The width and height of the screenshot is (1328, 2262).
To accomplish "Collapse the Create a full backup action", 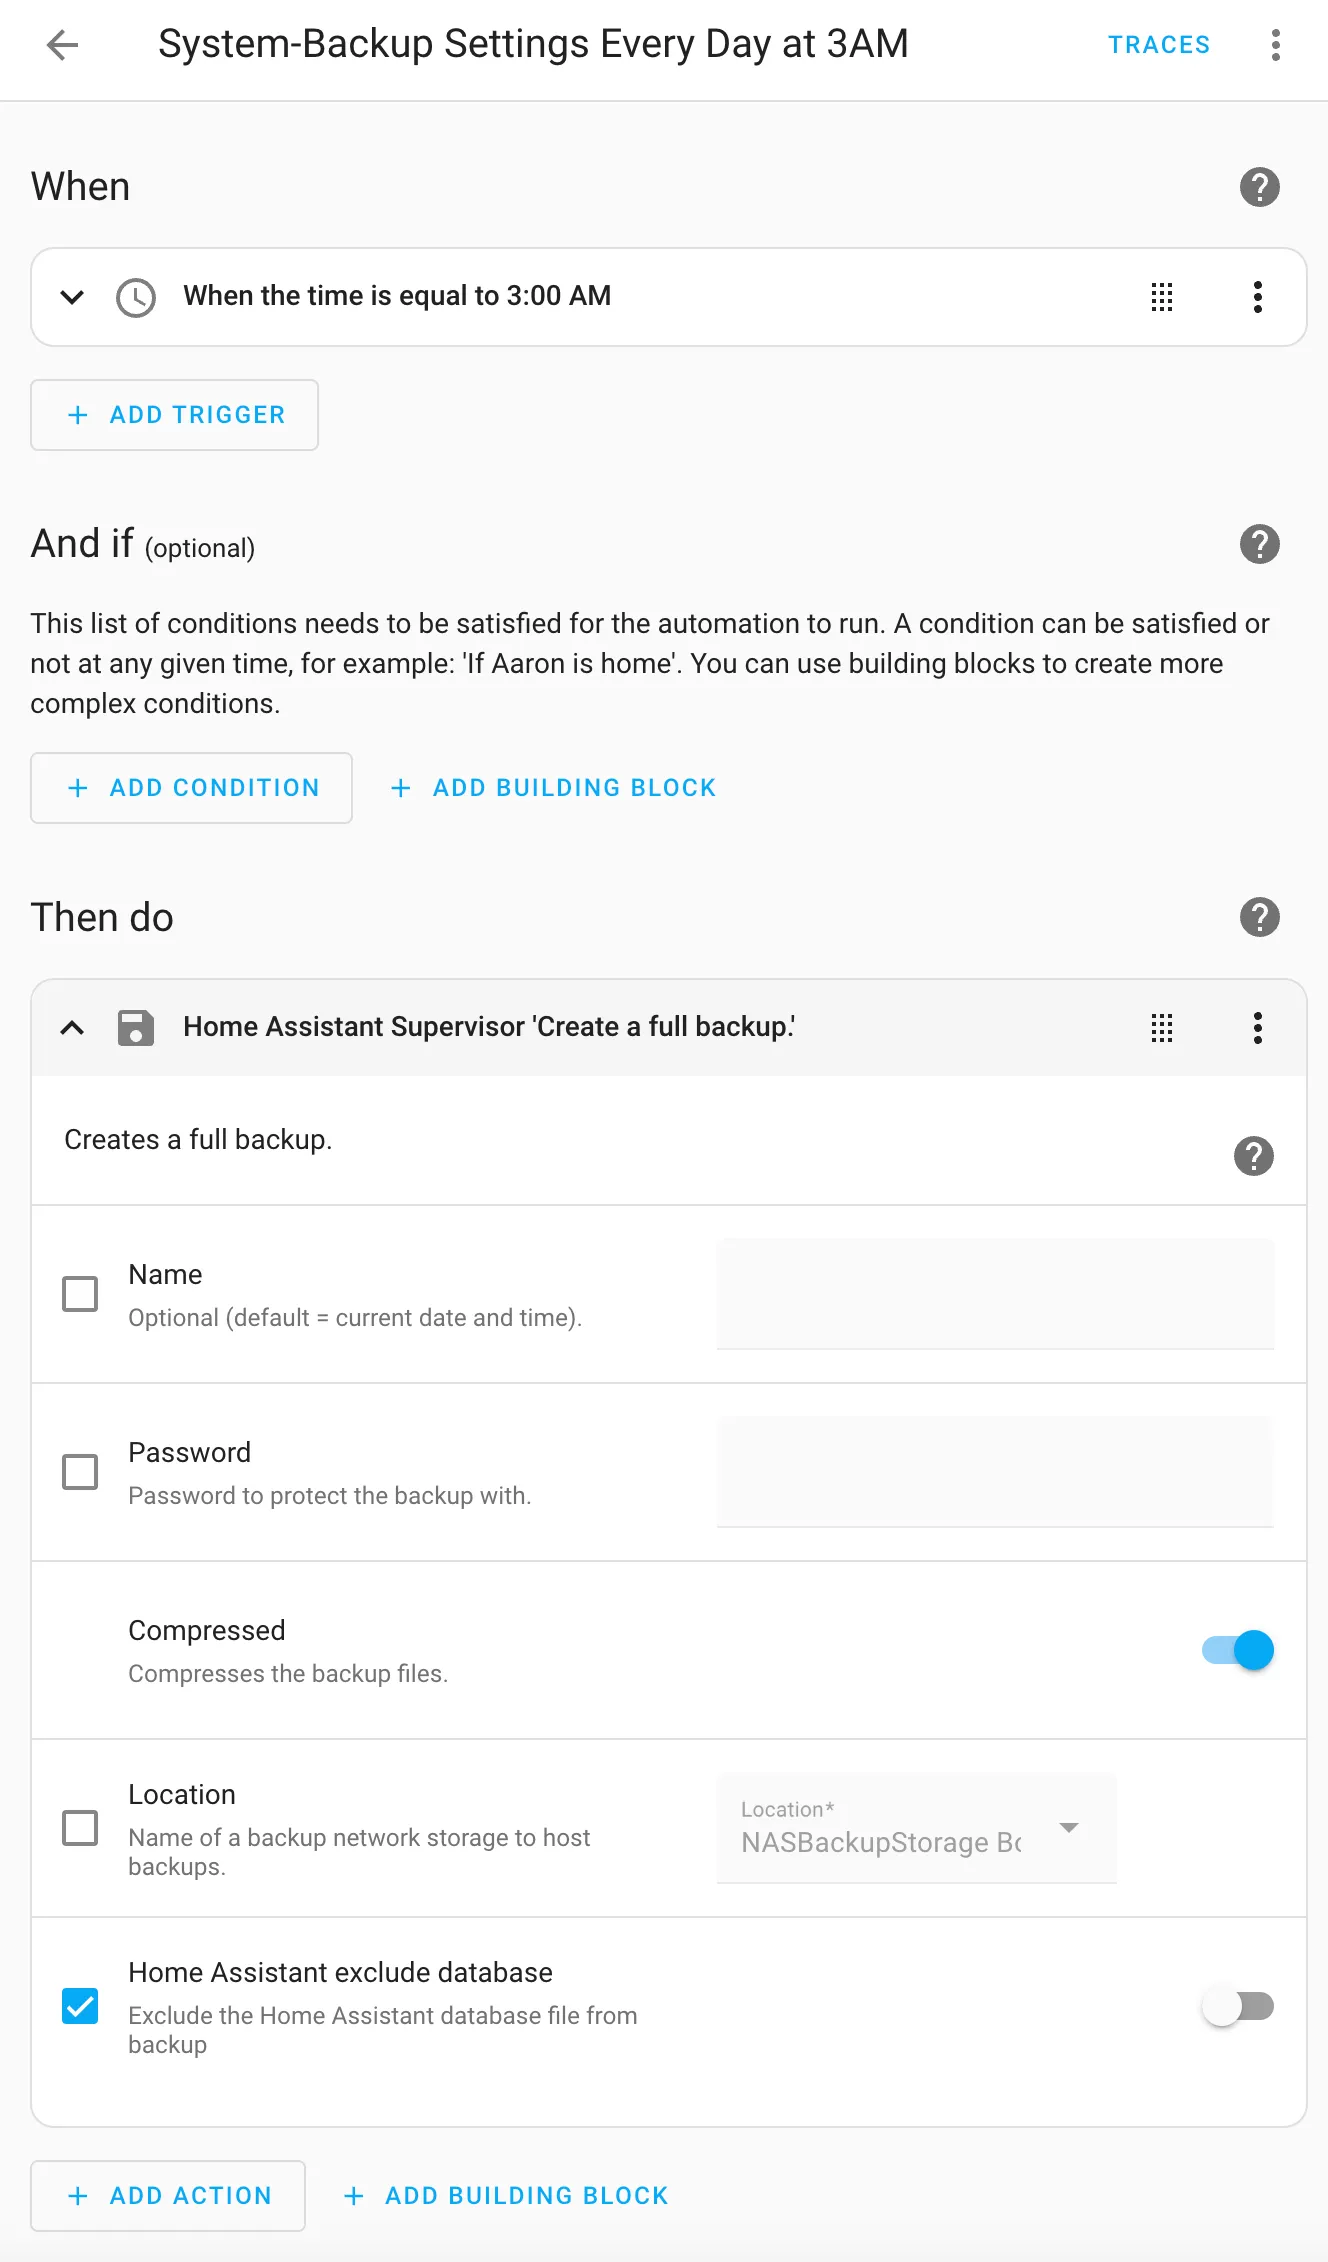I will [71, 1027].
